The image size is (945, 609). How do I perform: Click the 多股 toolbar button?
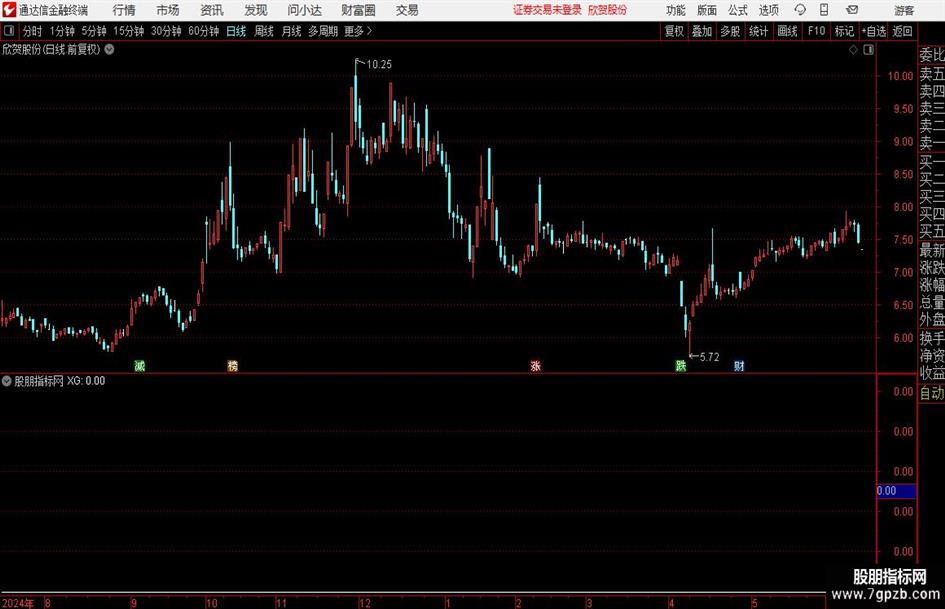click(x=730, y=31)
